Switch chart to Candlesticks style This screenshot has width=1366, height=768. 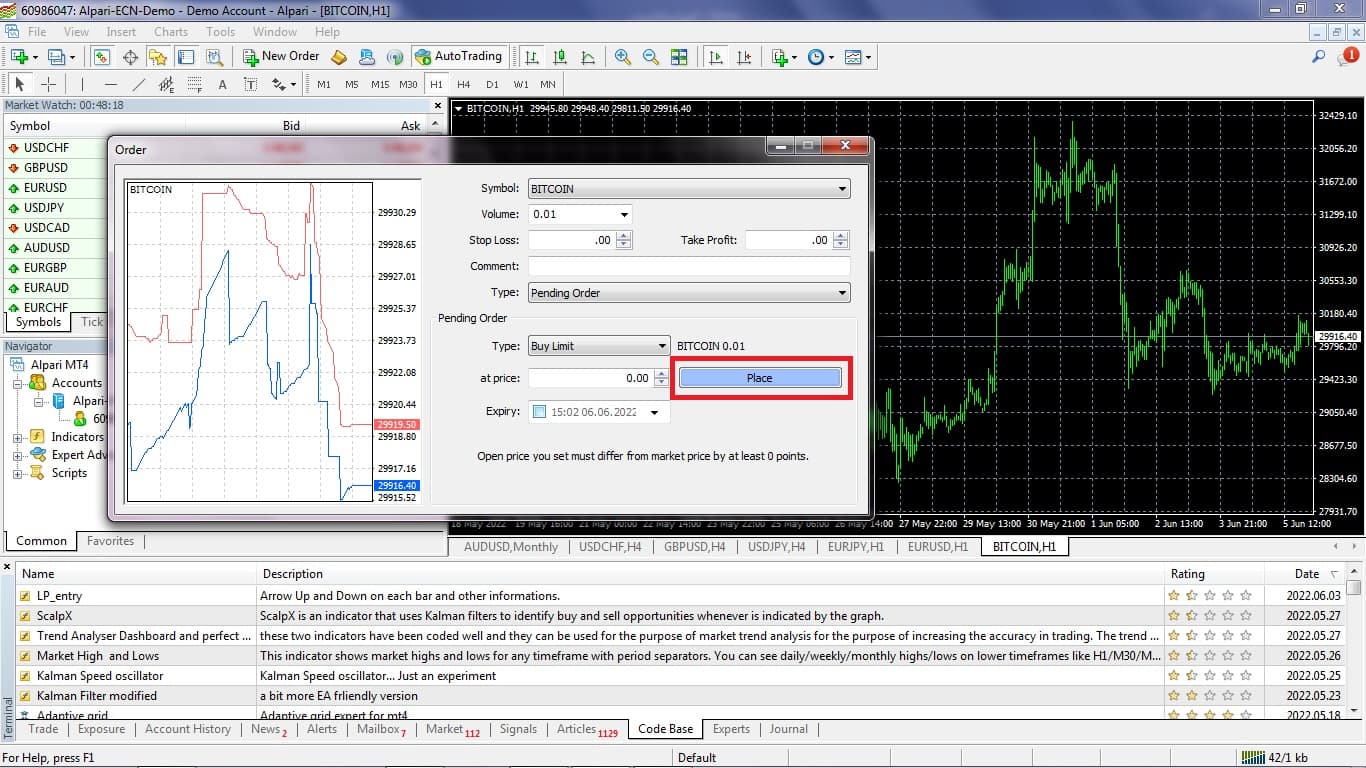[x=561, y=57]
